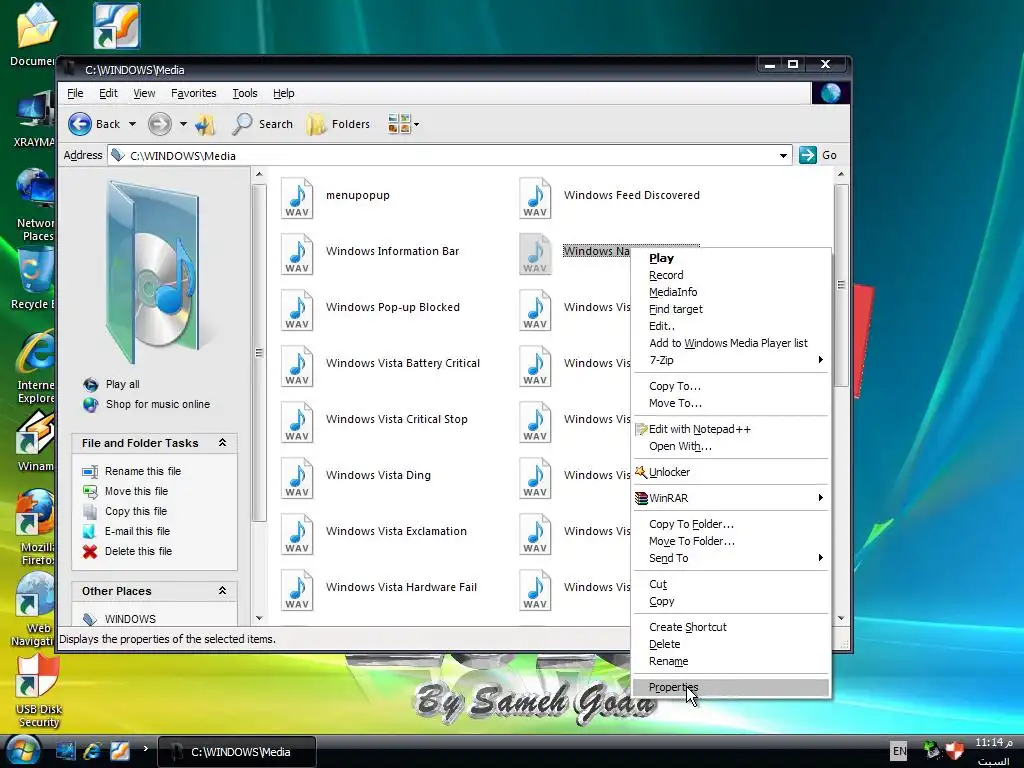1024x768 pixels.
Task: Launch Internet Explorer from quick launch
Action: coord(91,751)
